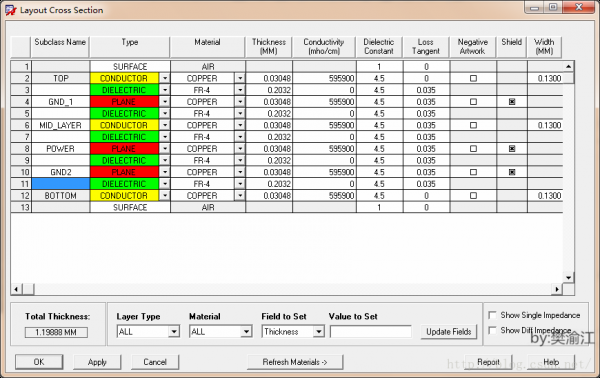Click the table scroll-down arrow

[x=569, y=277]
